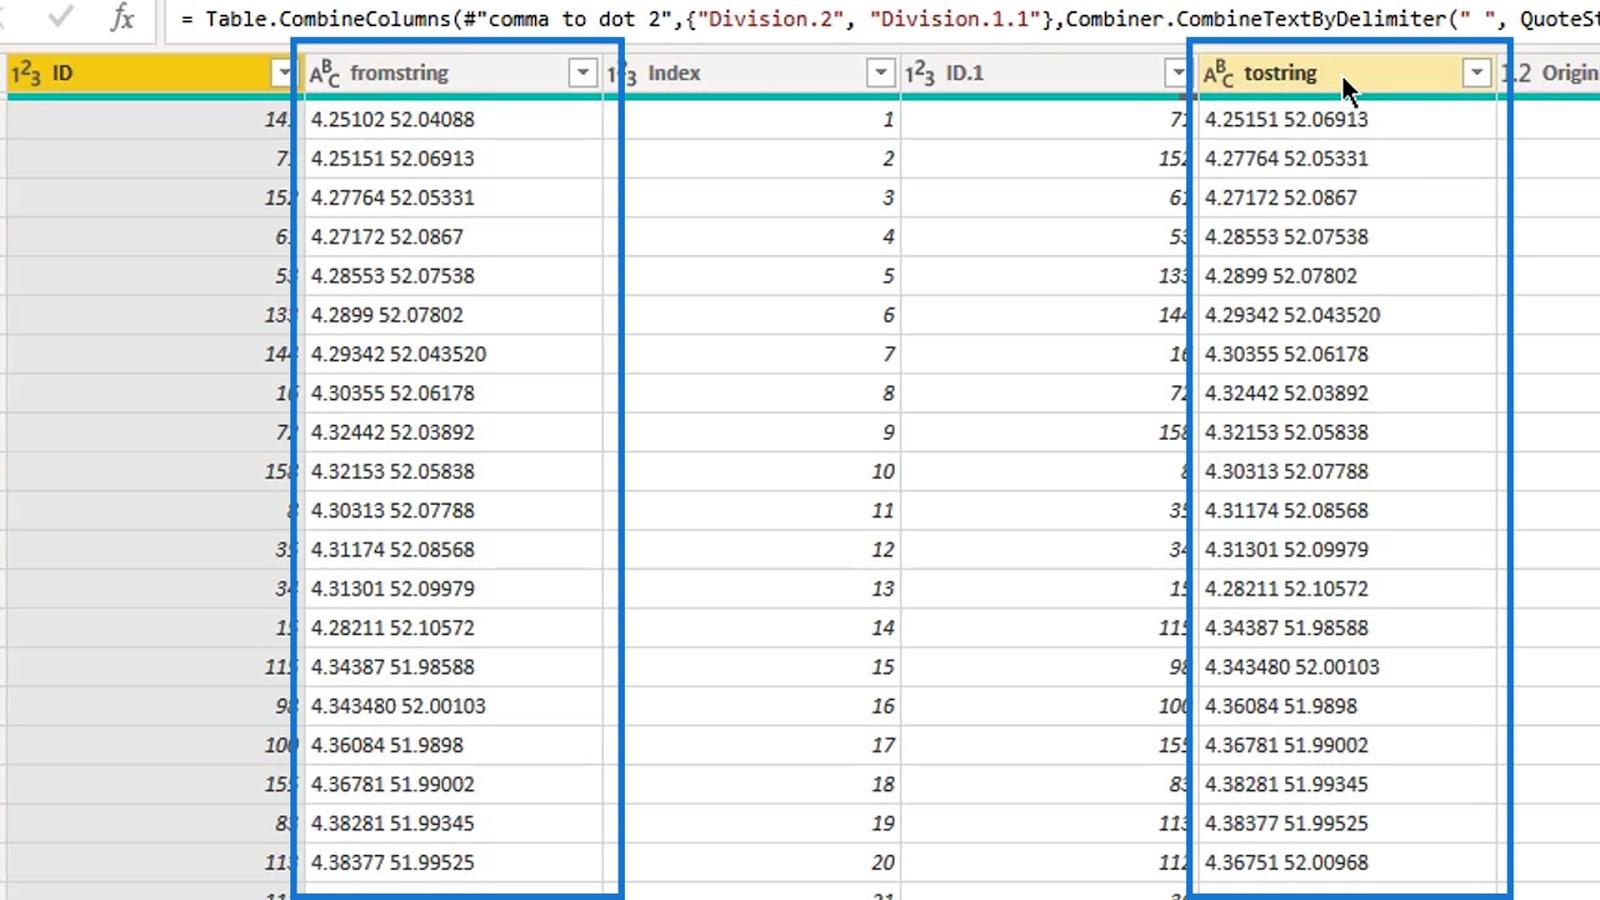Screen dimensions: 1600x900
Task: Click fromstring cell 4.30313 52.07788
Action: pyautogui.click(x=452, y=510)
